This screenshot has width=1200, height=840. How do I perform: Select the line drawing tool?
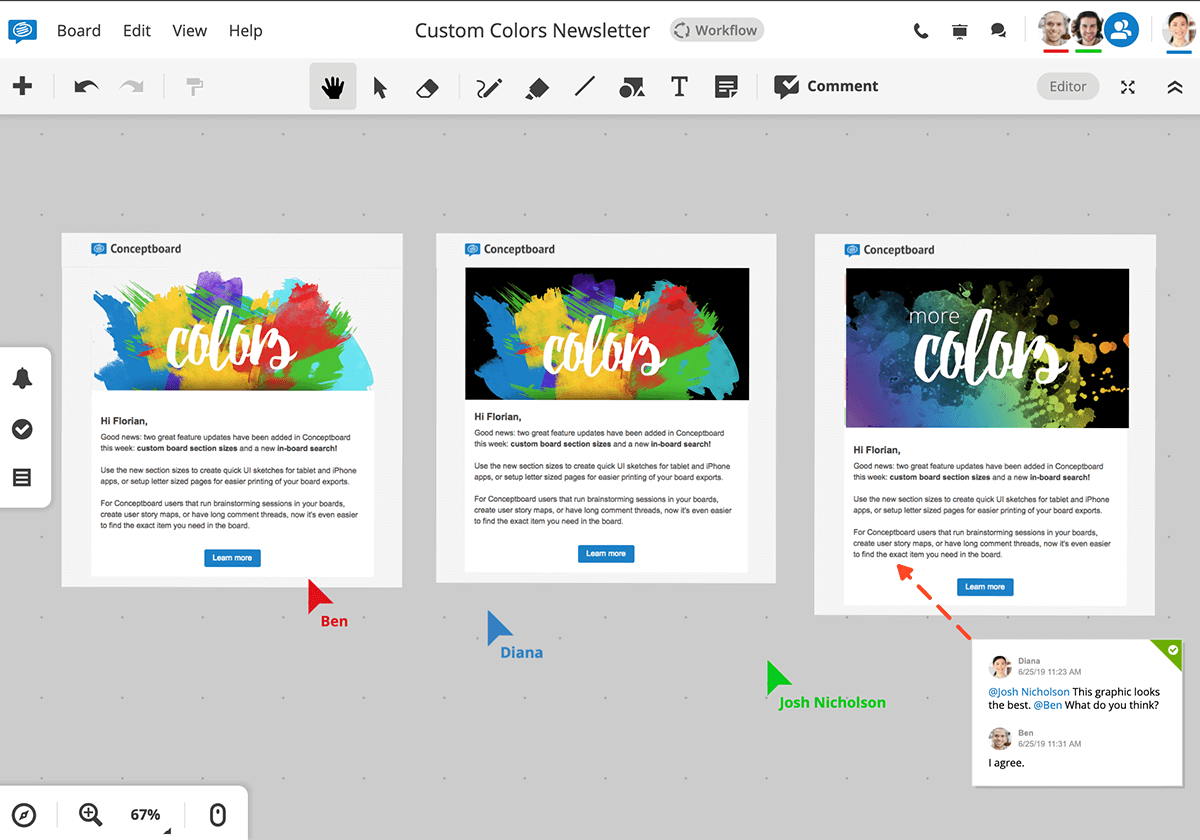(x=585, y=87)
